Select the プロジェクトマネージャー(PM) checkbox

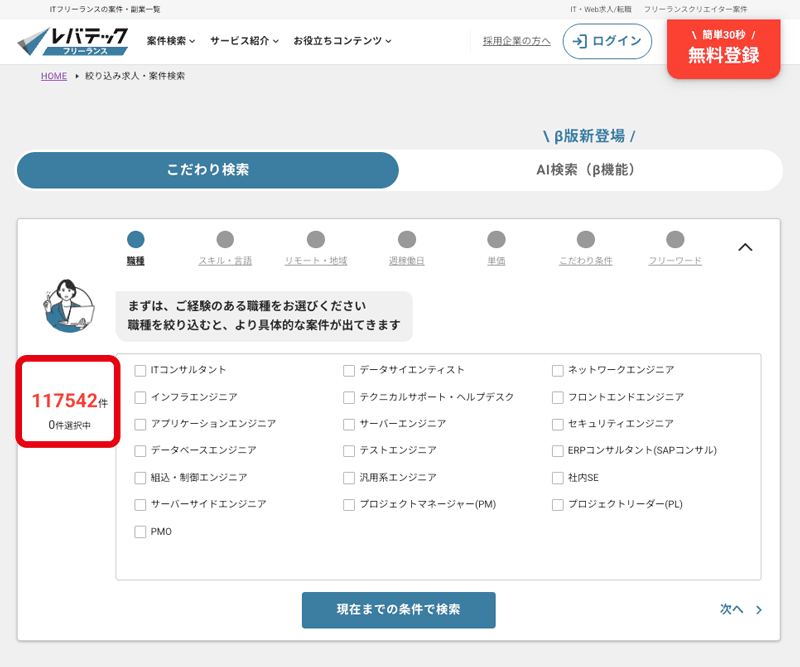click(348, 504)
